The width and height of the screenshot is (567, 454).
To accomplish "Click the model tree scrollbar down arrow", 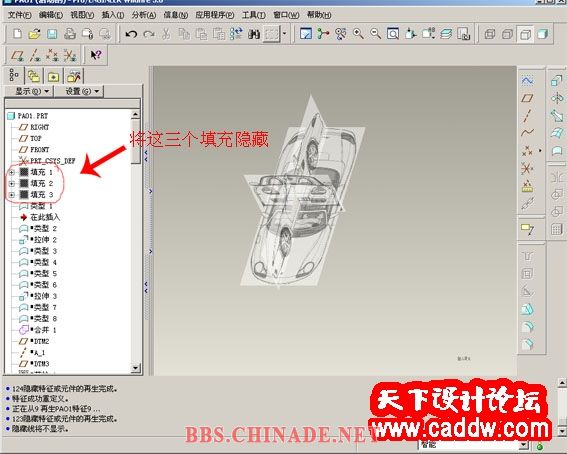I will point(135,368).
